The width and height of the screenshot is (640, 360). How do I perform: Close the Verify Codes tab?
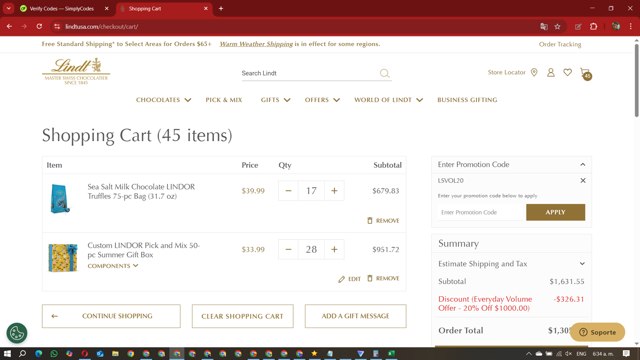pos(107,8)
